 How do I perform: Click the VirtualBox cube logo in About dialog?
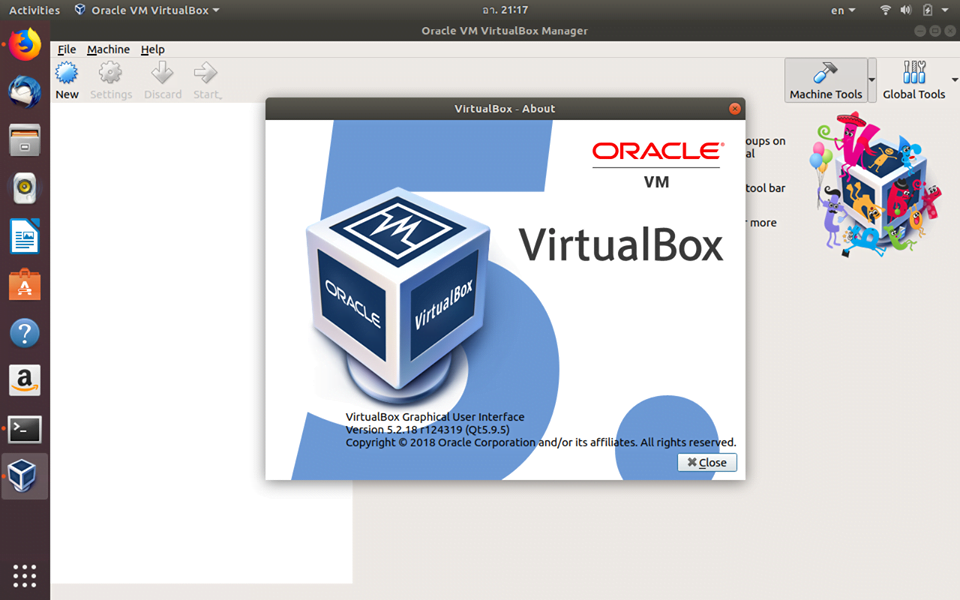pos(398,294)
